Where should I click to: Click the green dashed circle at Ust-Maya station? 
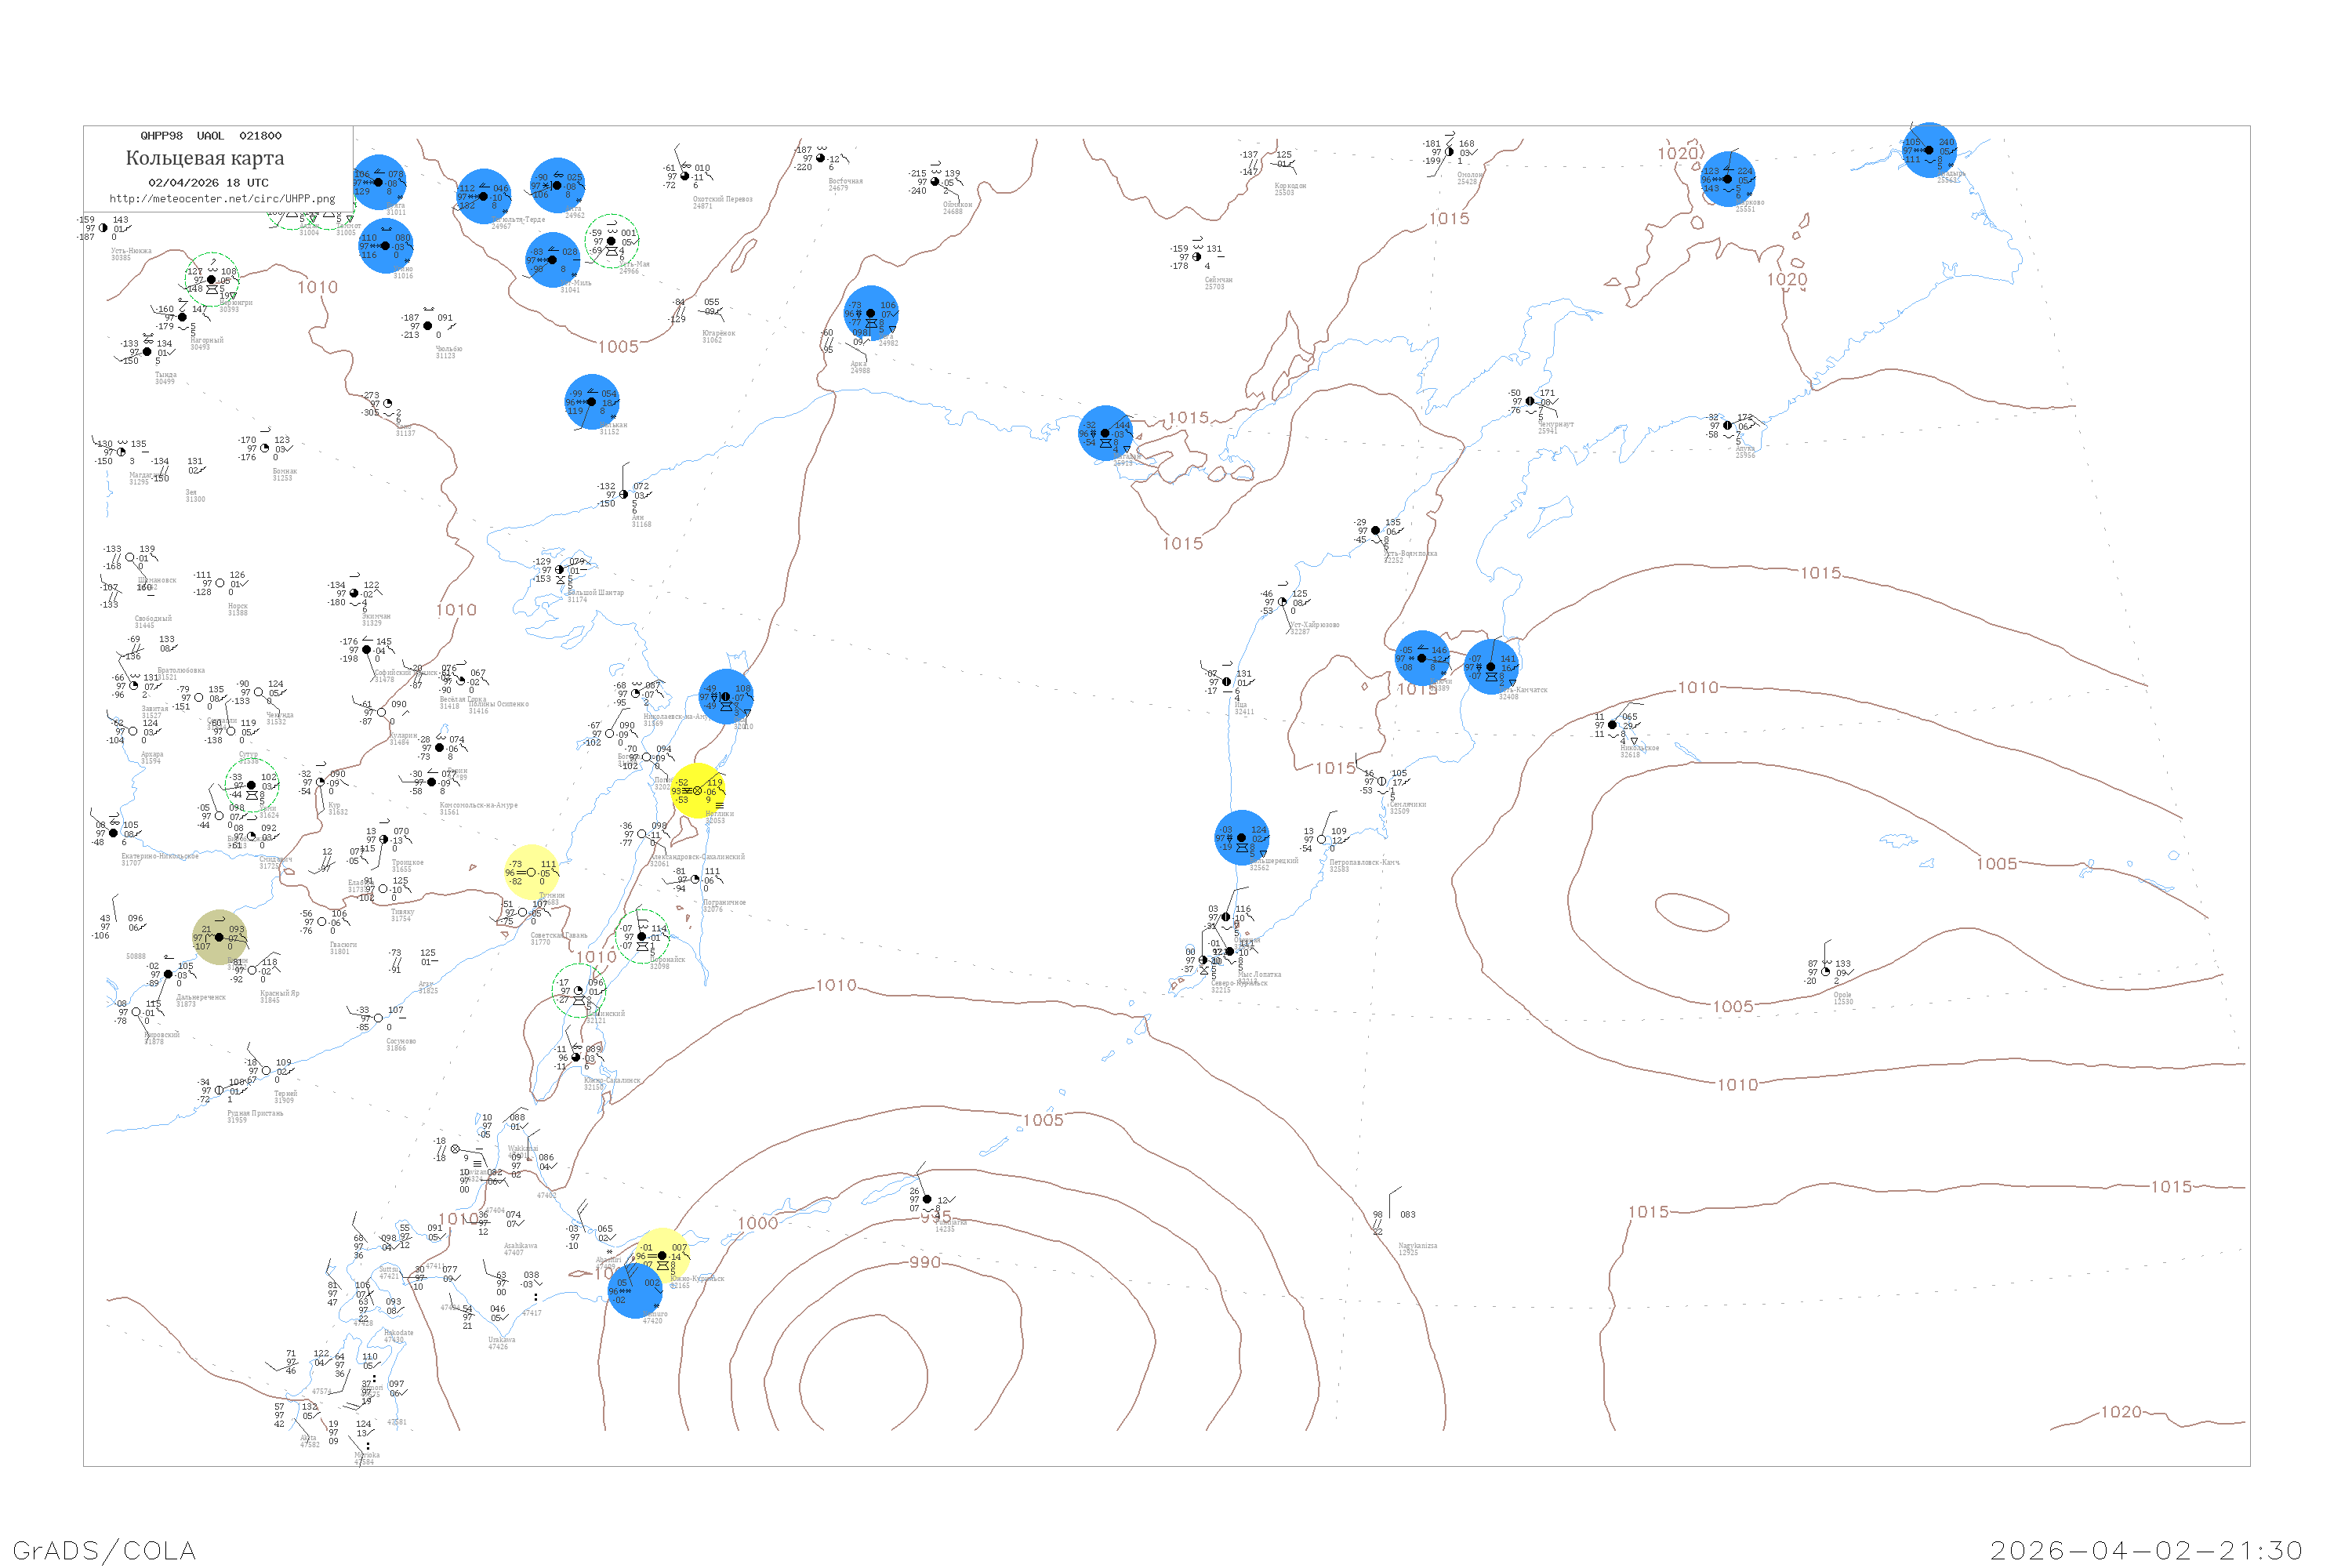point(611,241)
